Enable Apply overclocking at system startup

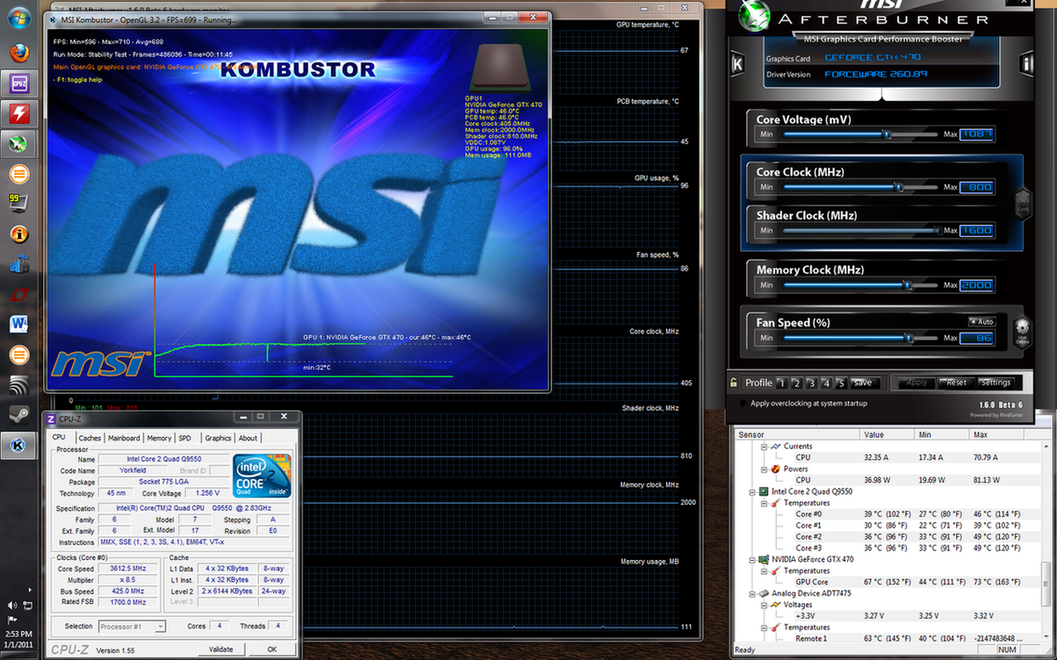point(743,403)
